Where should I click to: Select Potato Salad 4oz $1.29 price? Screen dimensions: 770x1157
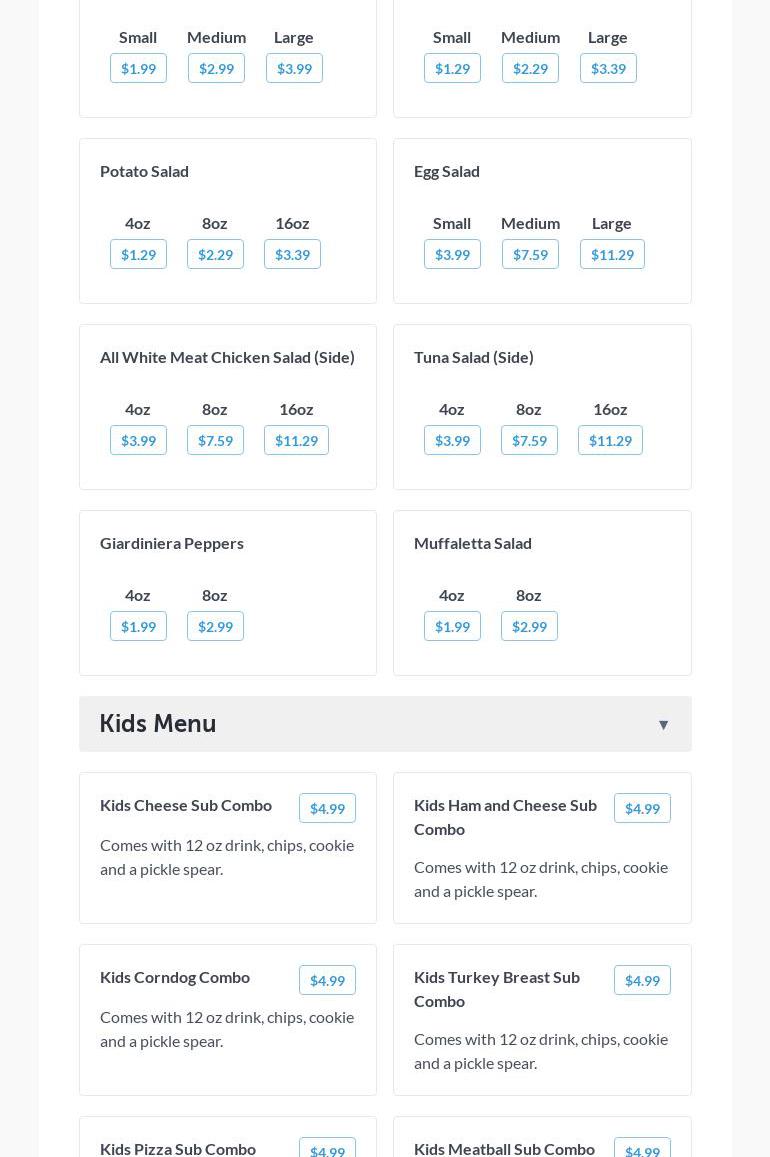click(138, 255)
